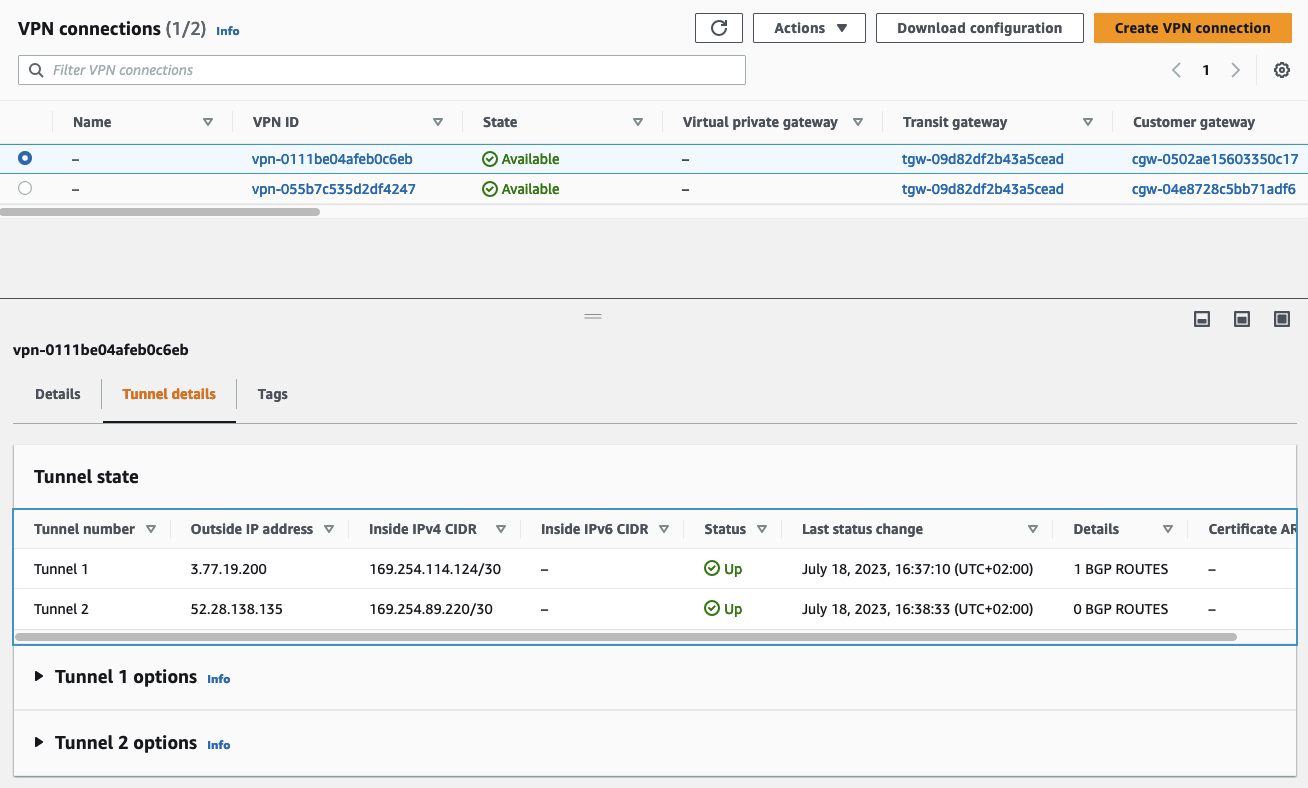Click Create VPN connection button

(x=1192, y=28)
